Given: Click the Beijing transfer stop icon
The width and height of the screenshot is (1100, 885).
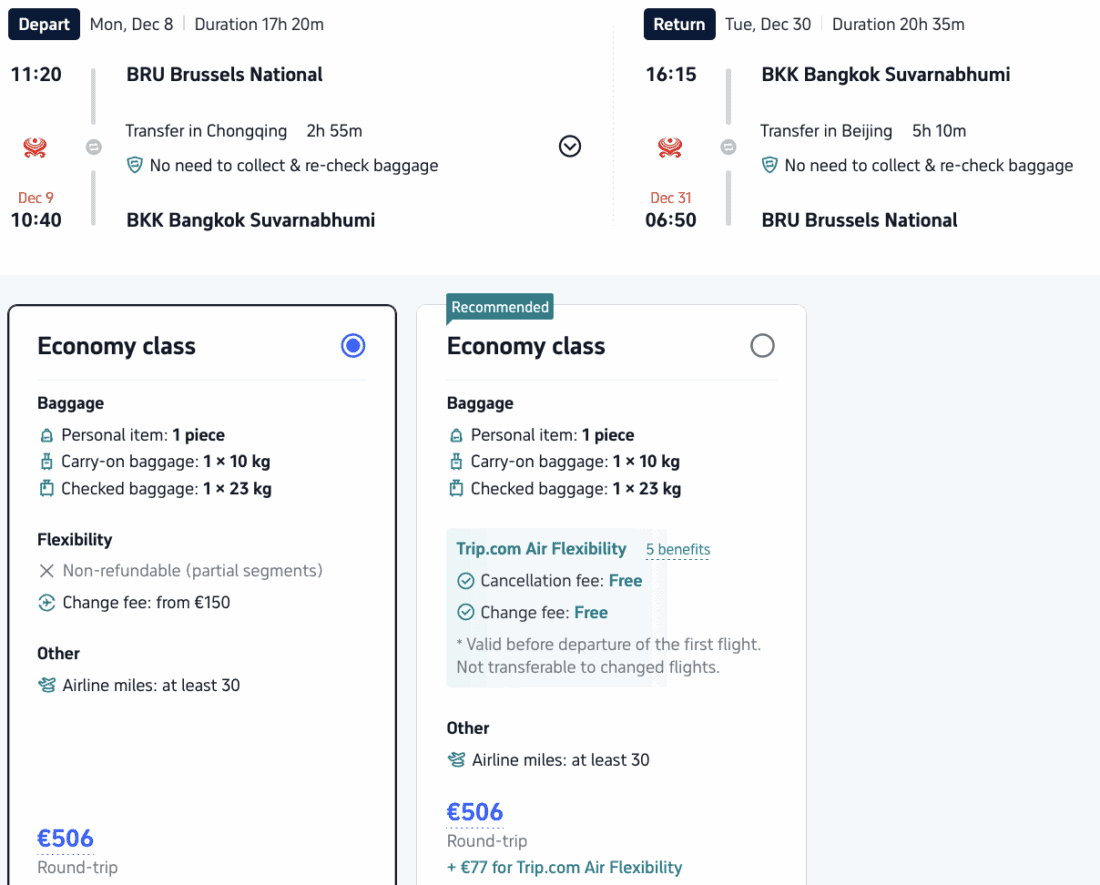Looking at the screenshot, I should click(x=729, y=147).
